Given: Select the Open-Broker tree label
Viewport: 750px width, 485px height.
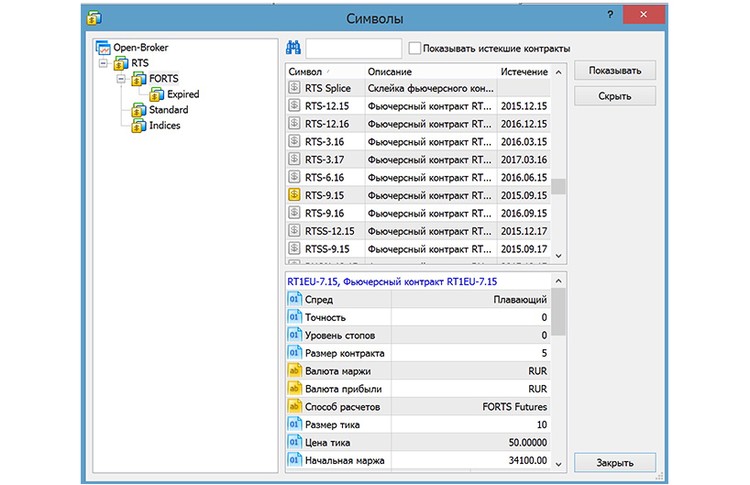Looking at the screenshot, I should 141,47.
